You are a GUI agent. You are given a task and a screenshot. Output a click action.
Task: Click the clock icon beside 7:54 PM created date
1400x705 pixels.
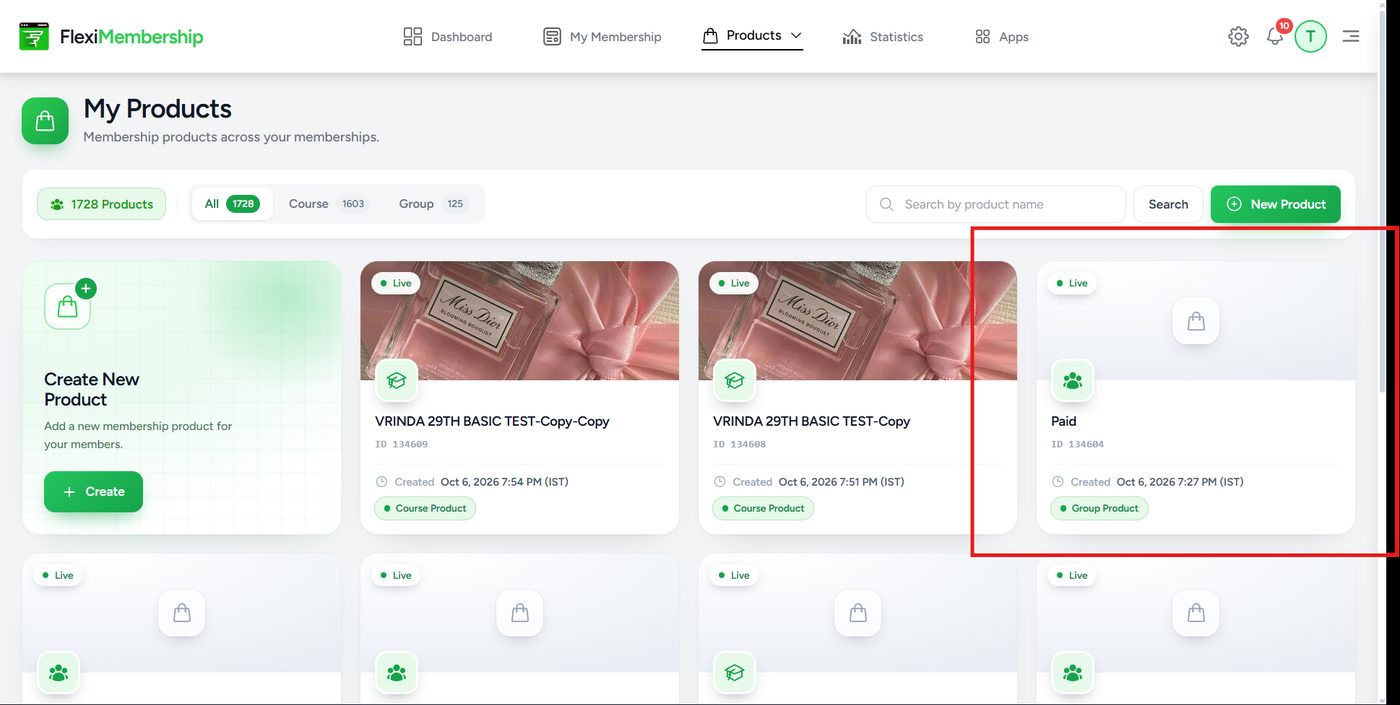point(381,482)
